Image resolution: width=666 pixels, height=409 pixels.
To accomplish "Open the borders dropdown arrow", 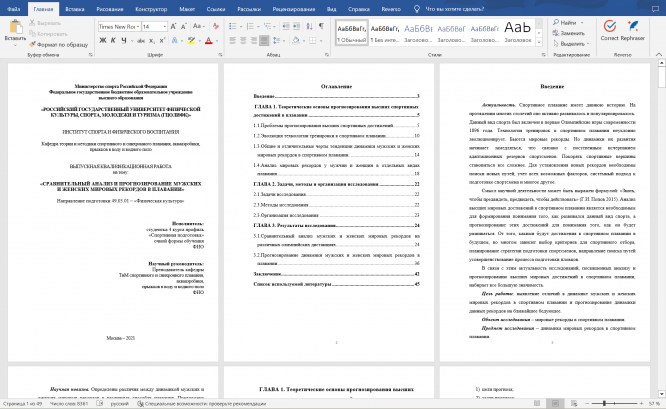I will pos(321,41).
